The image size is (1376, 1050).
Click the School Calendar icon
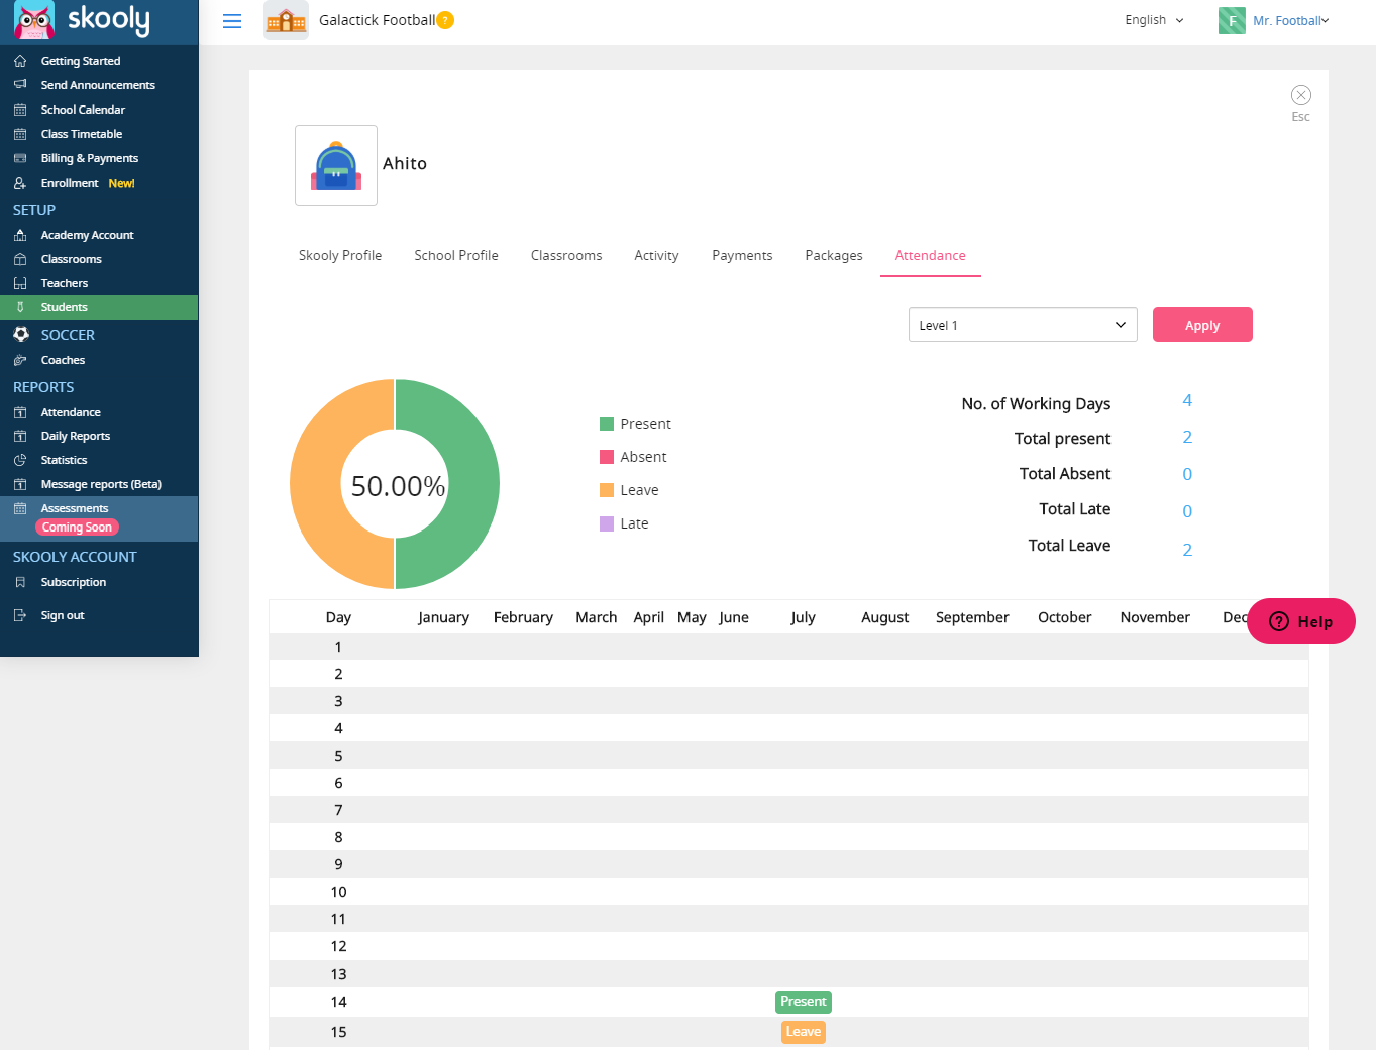coord(20,110)
